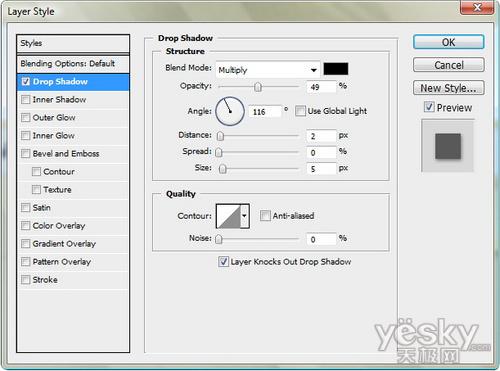Click the Opacity slider handle
Viewport: 500px width, 371px height.
click(x=258, y=87)
